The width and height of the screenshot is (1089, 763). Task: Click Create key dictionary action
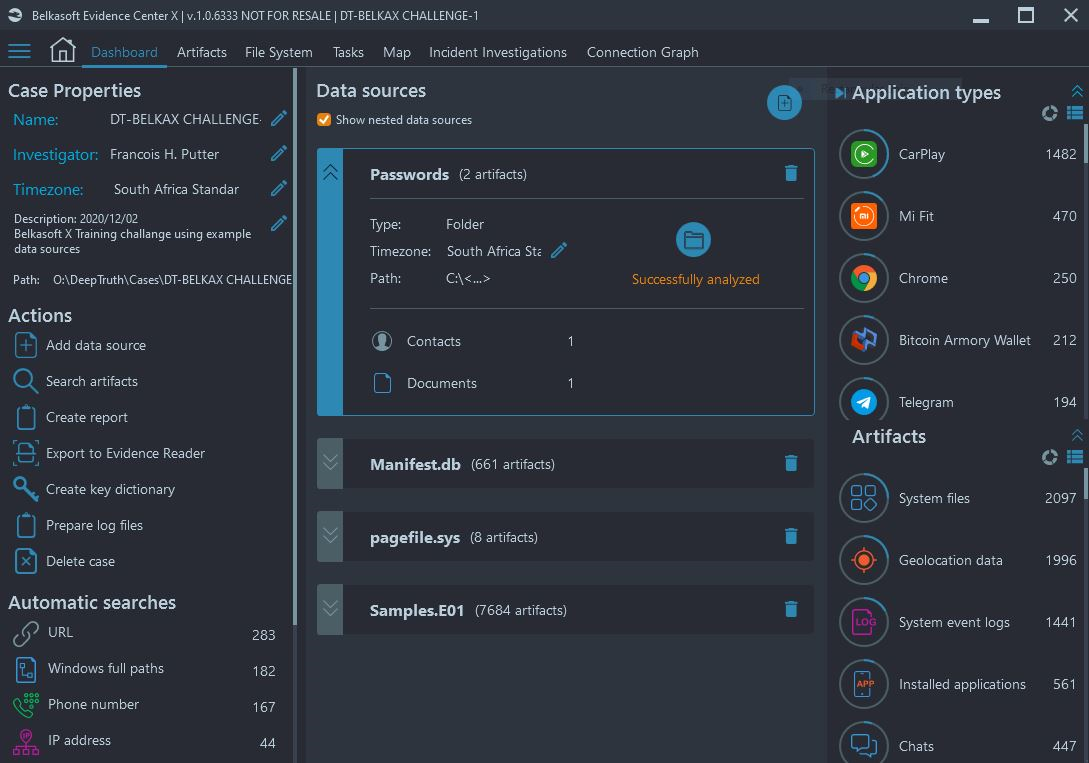(94, 489)
